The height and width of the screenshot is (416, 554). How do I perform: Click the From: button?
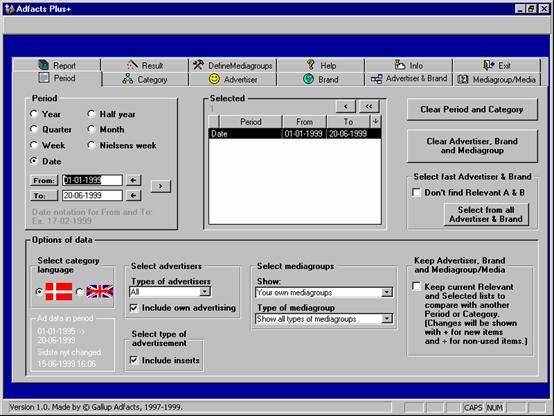coord(44,180)
